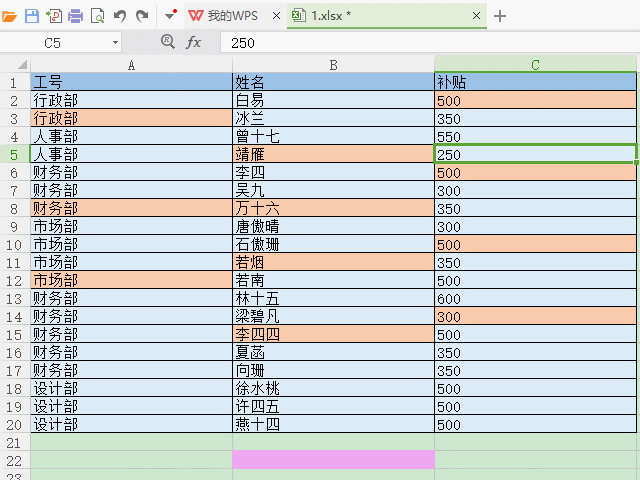Click the fx insert function icon

194,43
